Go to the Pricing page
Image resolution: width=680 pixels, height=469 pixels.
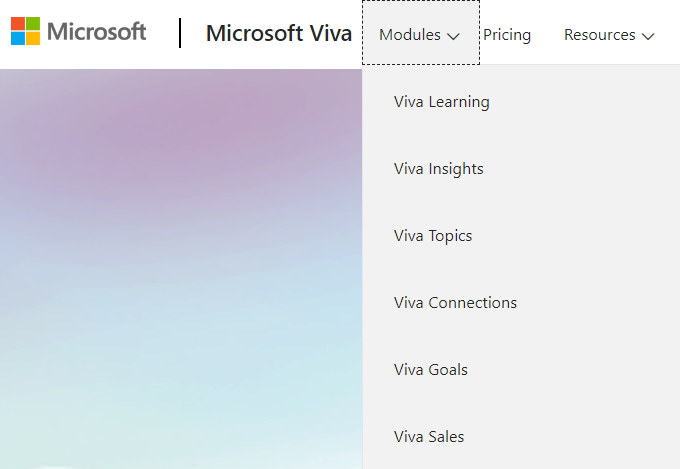pyautogui.click(x=507, y=35)
